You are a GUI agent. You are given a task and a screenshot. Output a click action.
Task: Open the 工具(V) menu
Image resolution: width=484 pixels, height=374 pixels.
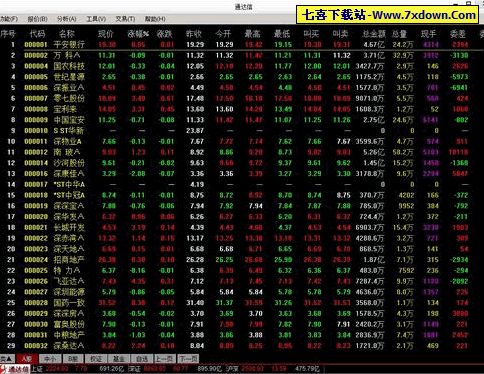(96, 19)
